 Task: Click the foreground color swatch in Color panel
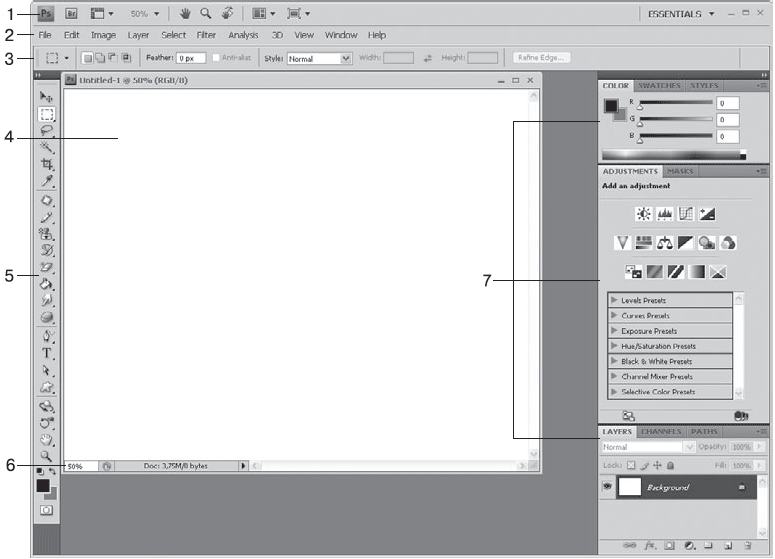(610, 105)
